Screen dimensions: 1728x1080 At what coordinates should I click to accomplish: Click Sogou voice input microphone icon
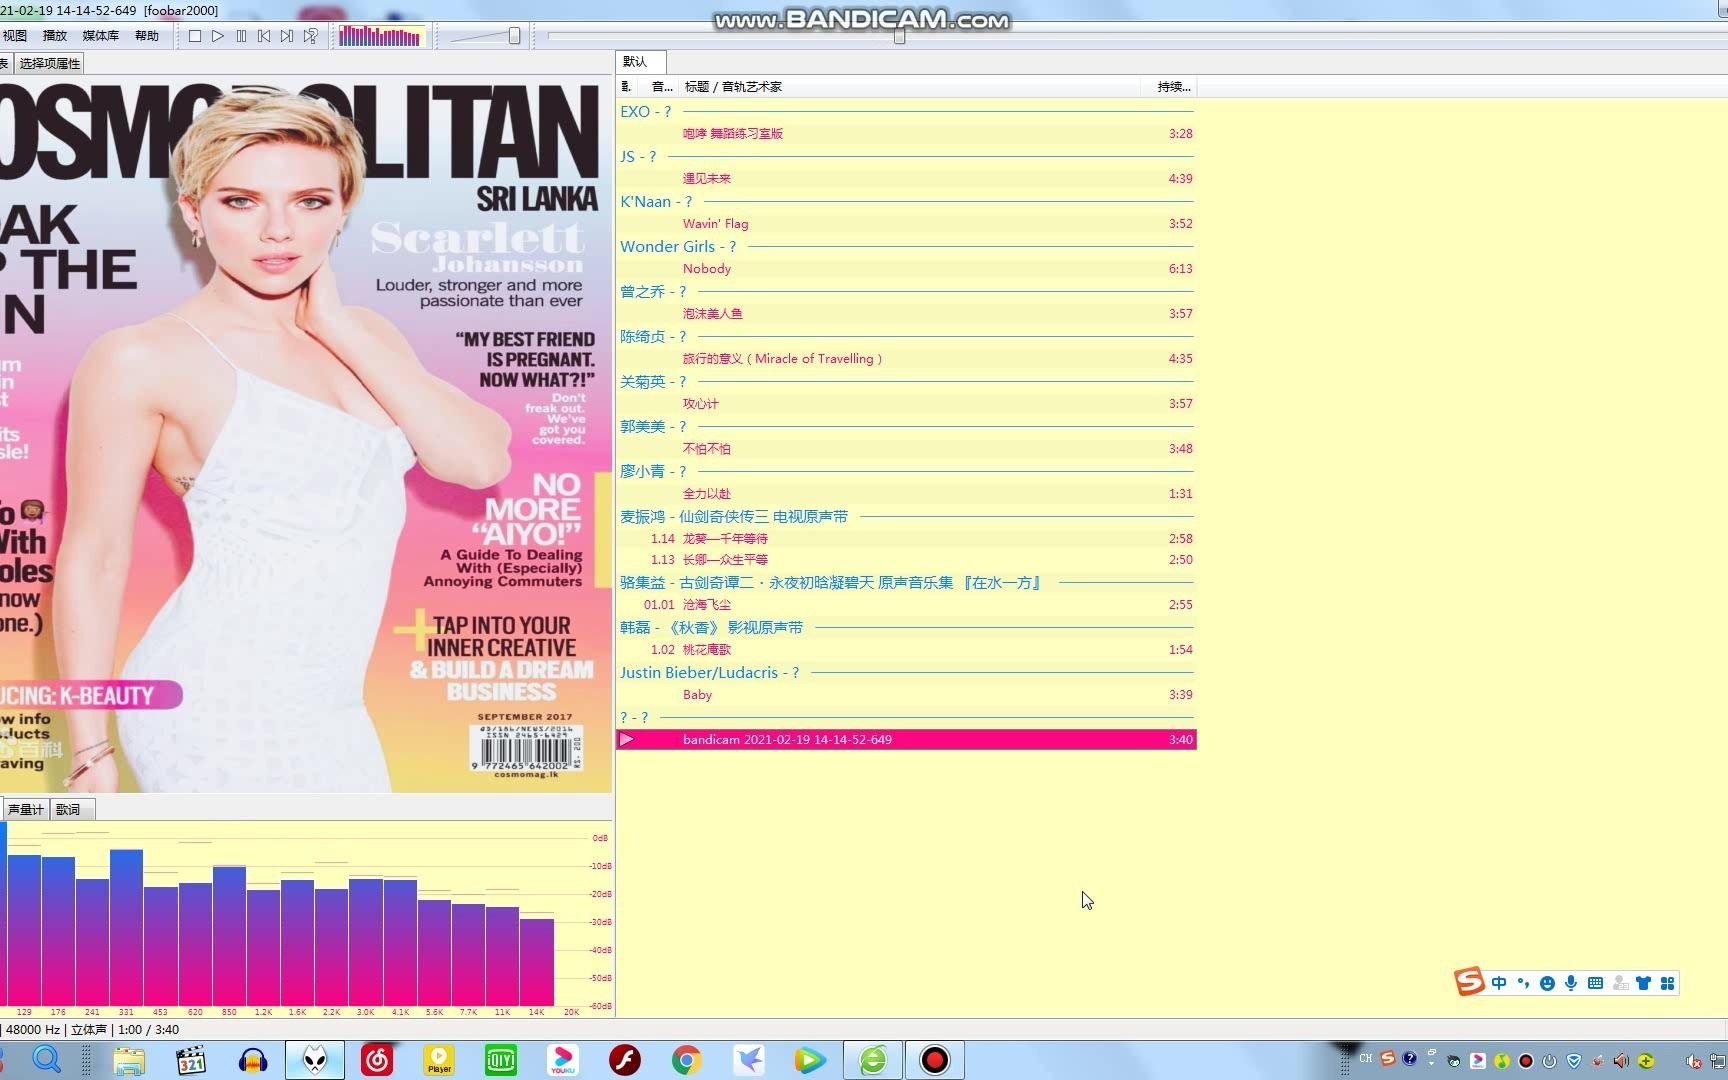point(1571,983)
